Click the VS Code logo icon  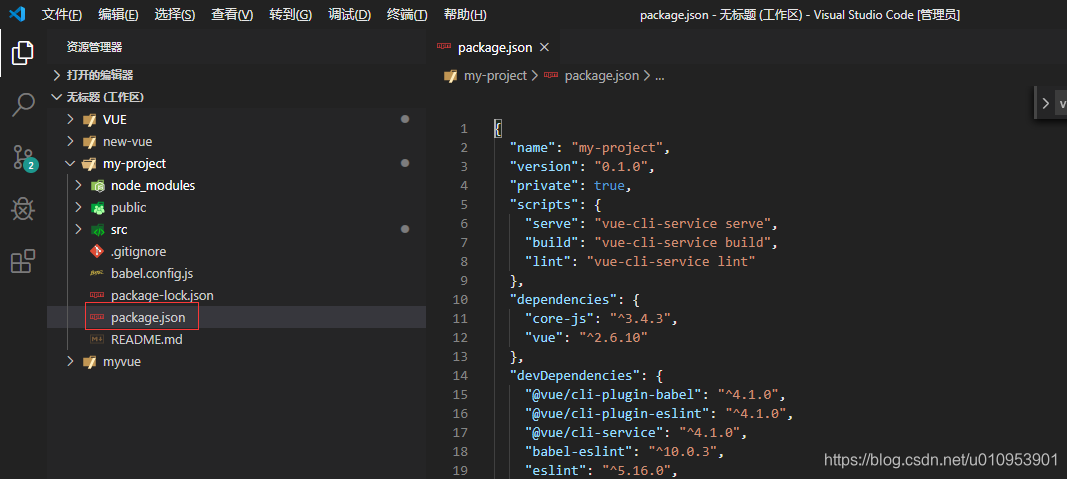click(17, 14)
